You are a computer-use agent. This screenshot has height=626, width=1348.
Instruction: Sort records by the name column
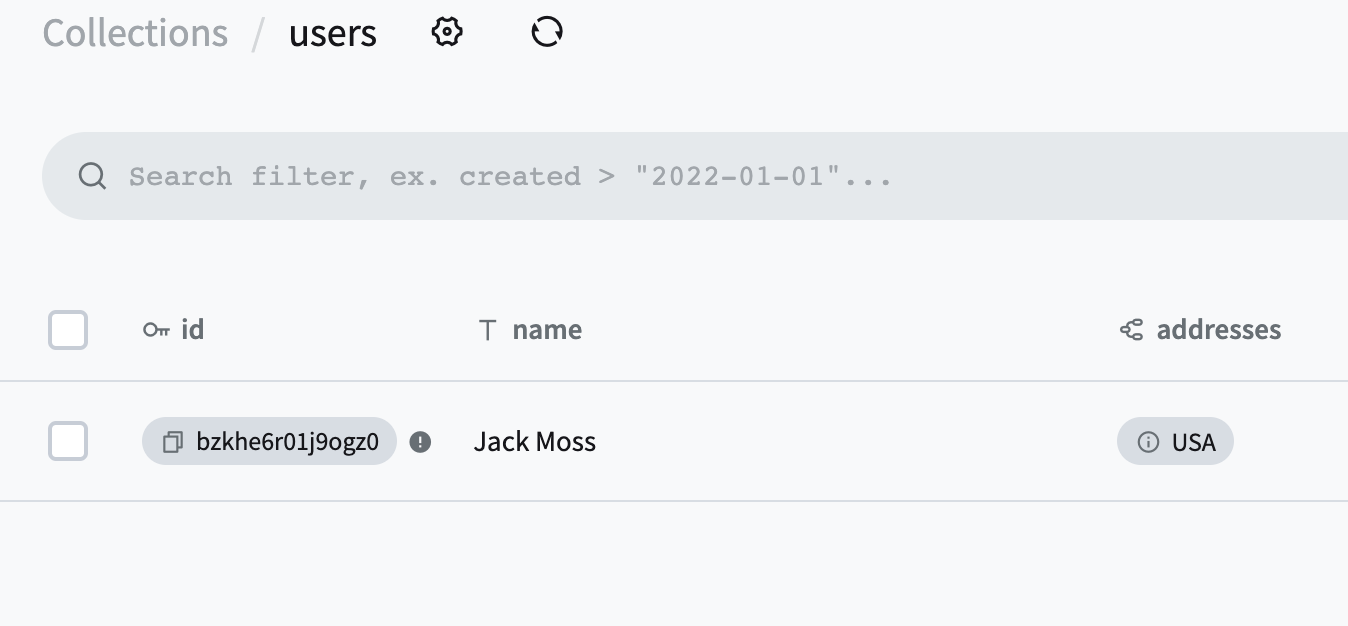(x=546, y=329)
